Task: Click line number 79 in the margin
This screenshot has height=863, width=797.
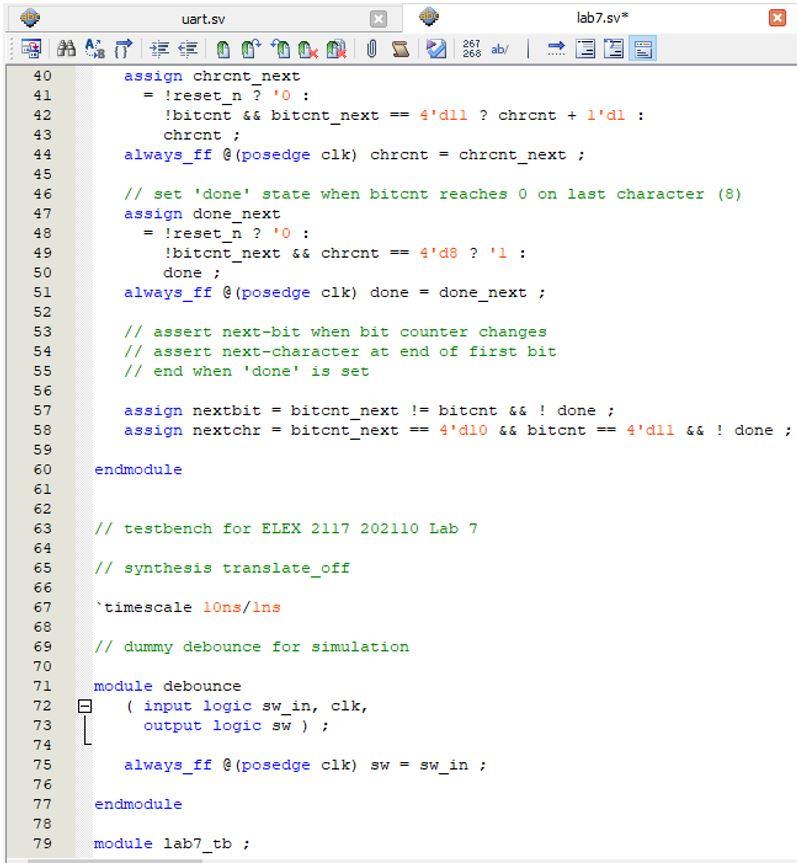Action: tap(42, 843)
